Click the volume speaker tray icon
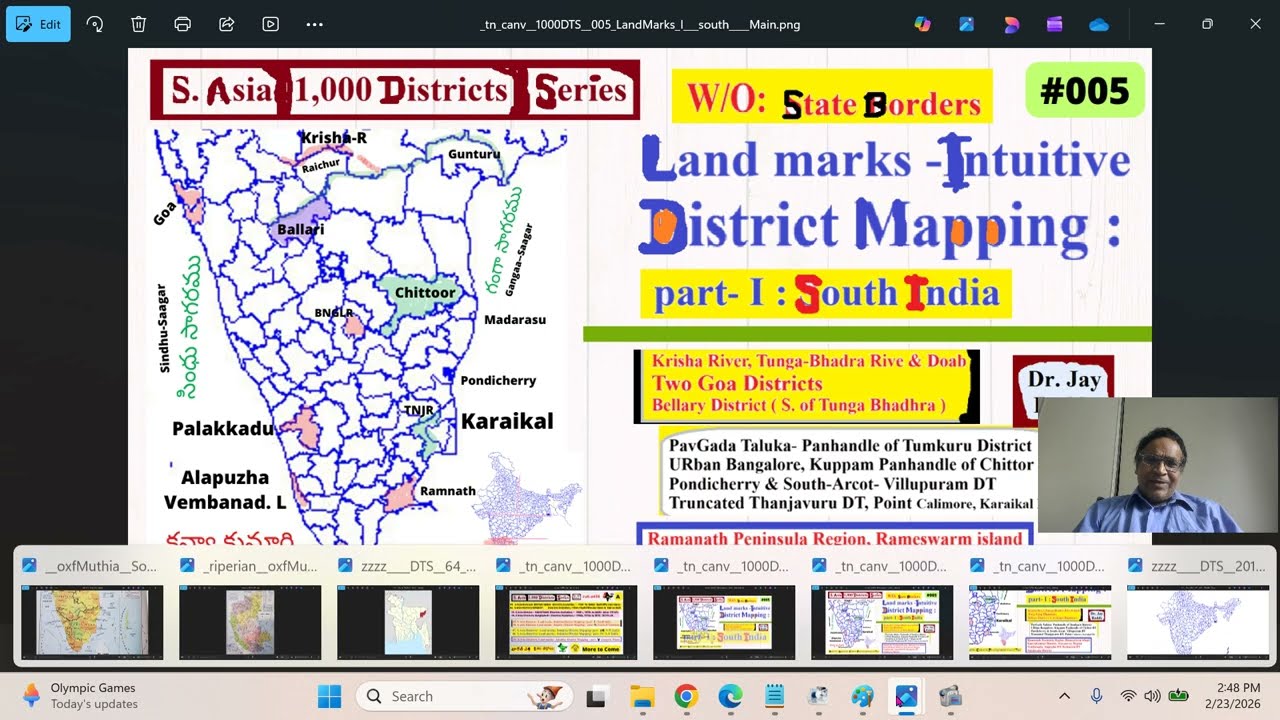 [x=1151, y=696]
